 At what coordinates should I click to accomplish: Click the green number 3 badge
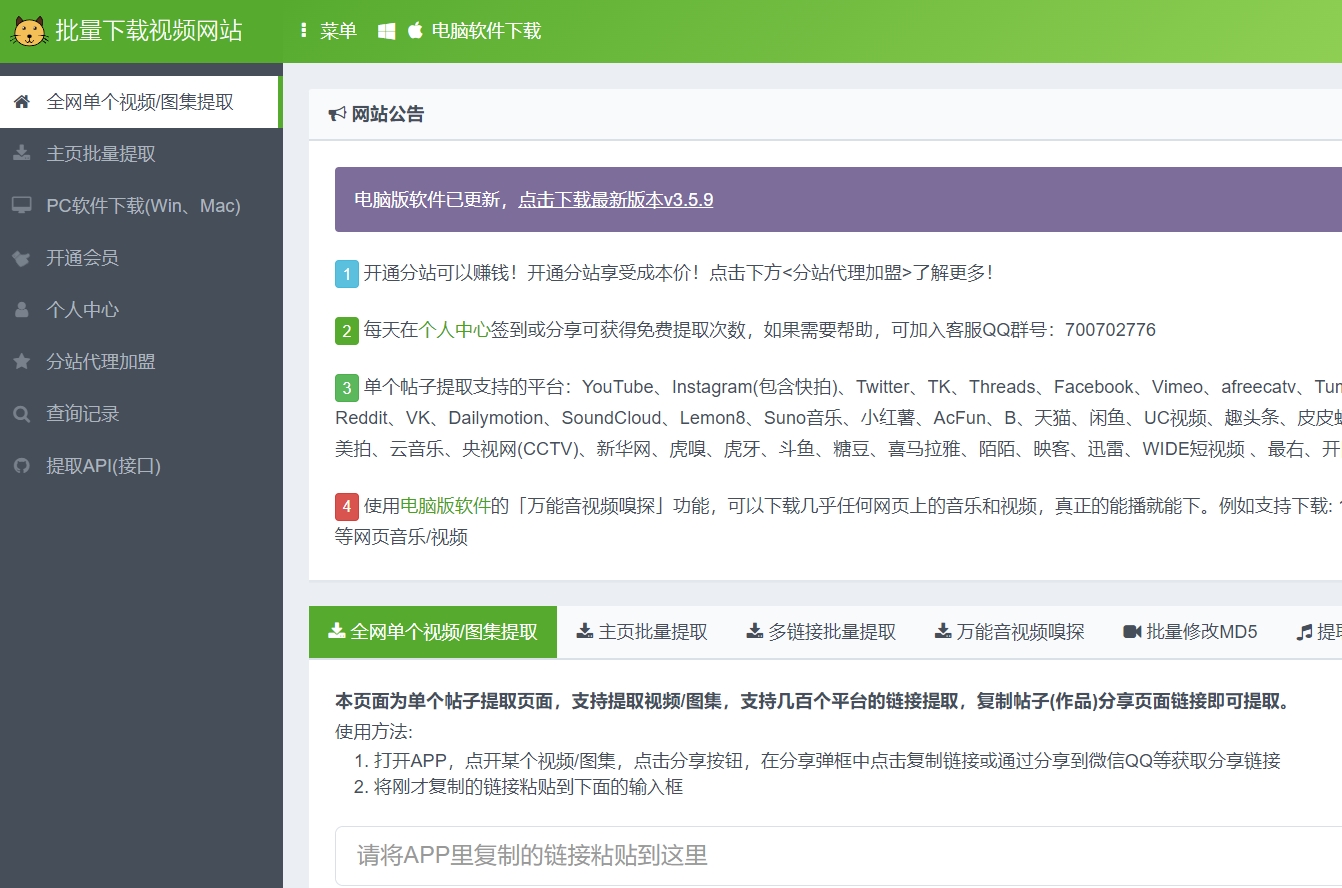(346, 388)
